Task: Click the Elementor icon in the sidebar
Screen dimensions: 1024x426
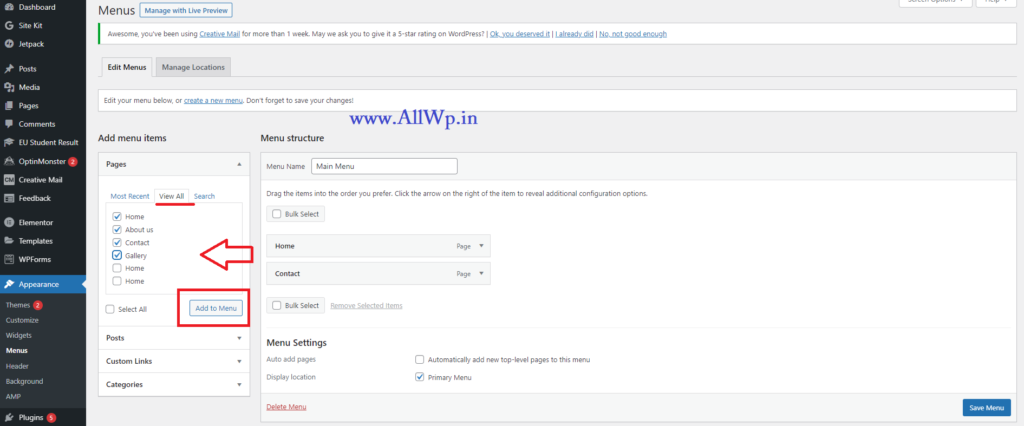Action: point(9,222)
